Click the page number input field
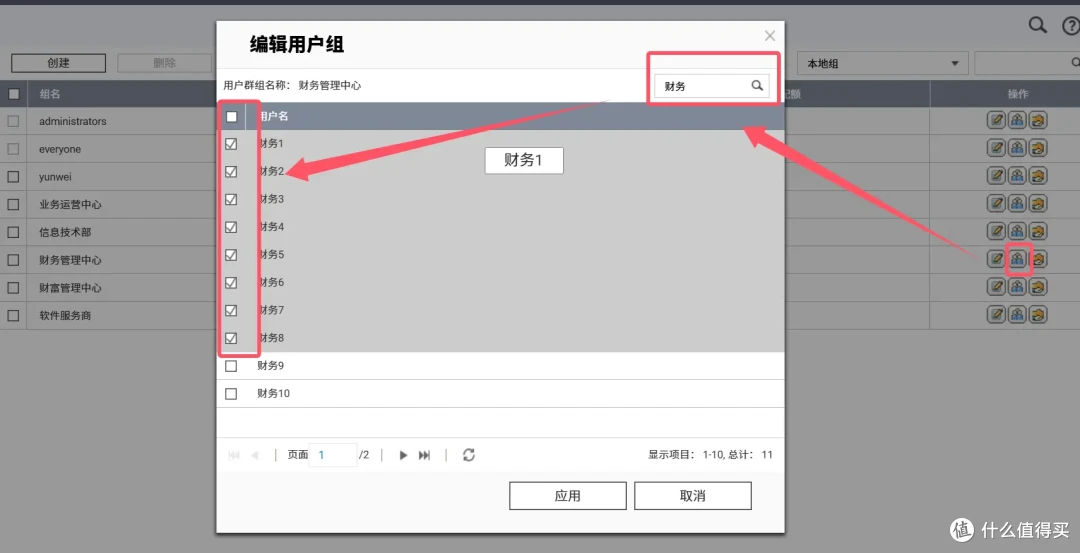The height and width of the screenshot is (553, 1080). [333, 455]
